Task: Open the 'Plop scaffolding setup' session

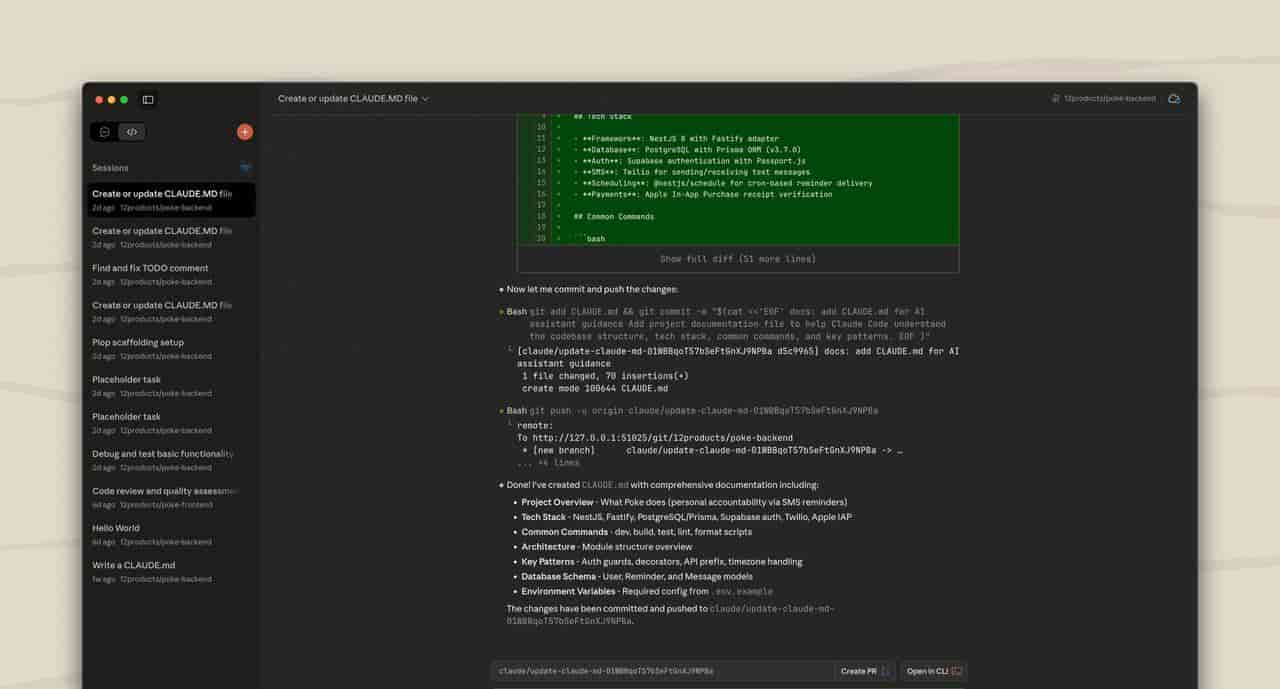Action: click(170, 349)
